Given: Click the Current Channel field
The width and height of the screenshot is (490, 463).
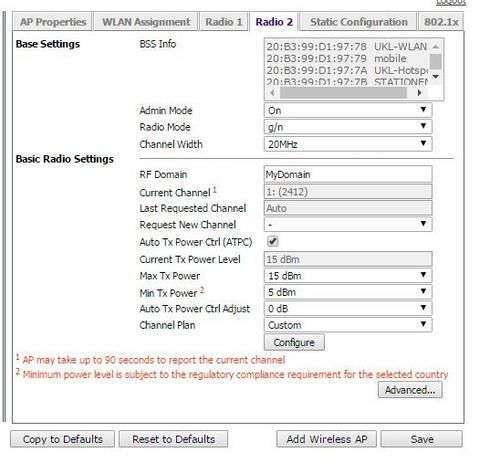Looking at the screenshot, I should coord(348,192).
